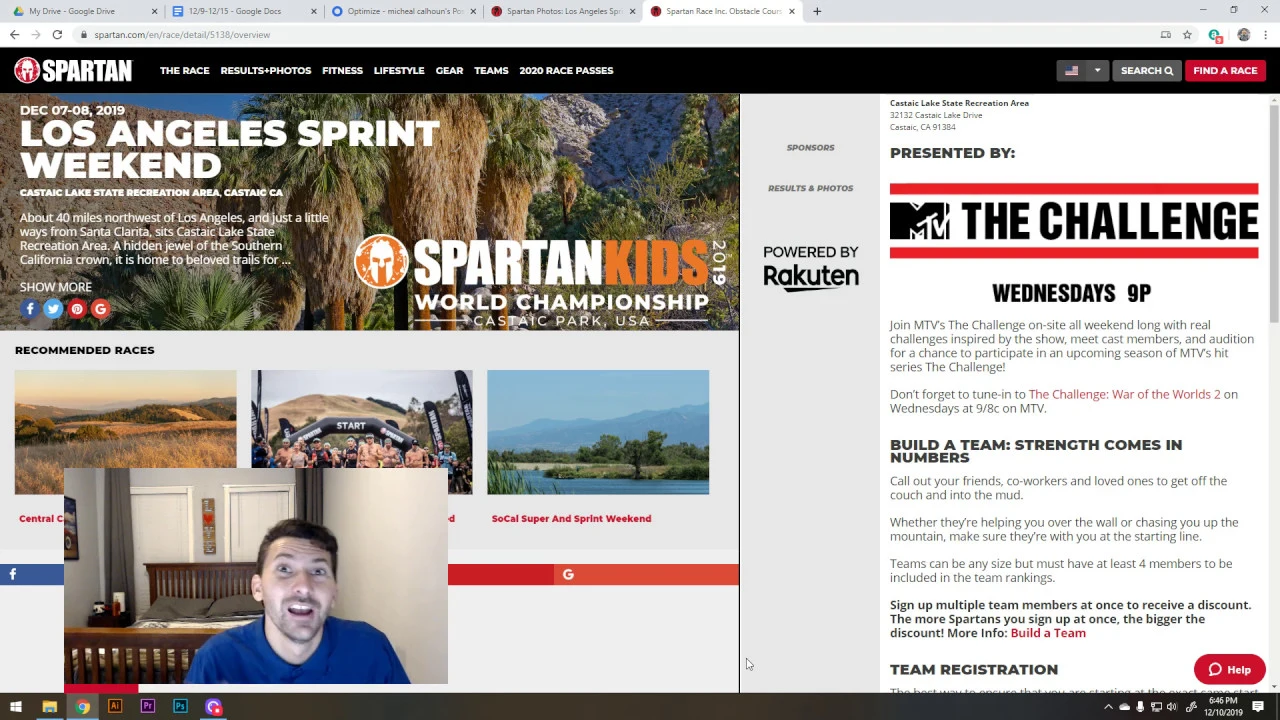The height and width of the screenshot is (720, 1280).
Task: Open The Challenge: War of the Worlds 2 link
Action: pos(1124,394)
